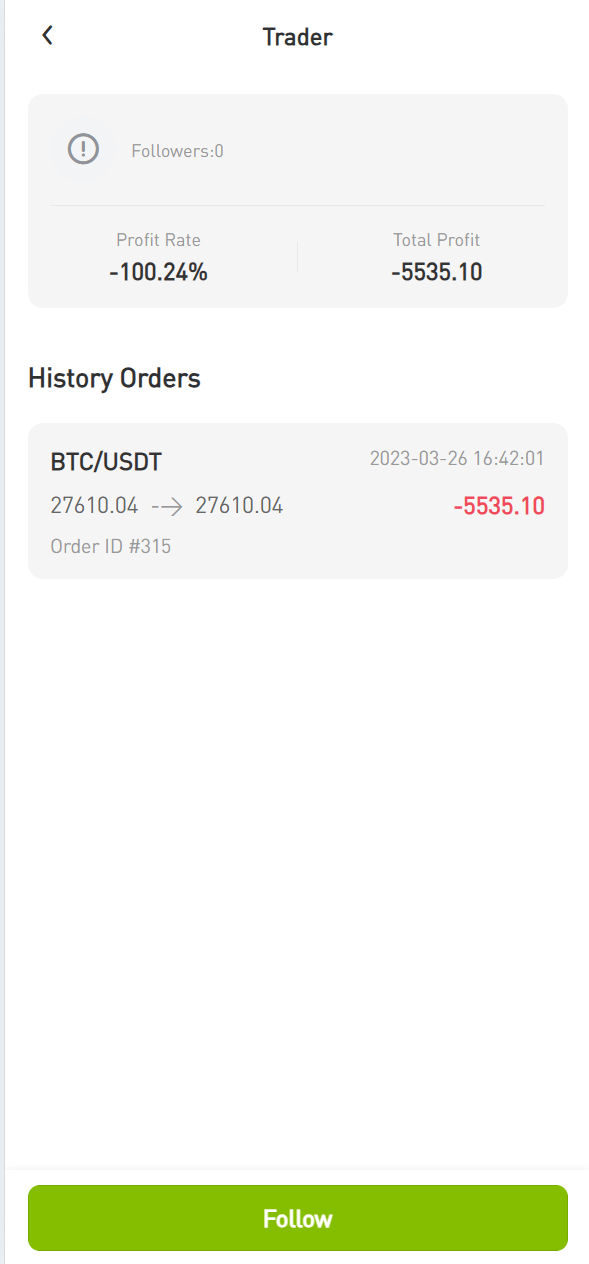Click the closing price after the arrow
The image size is (589, 1264).
click(x=239, y=506)
